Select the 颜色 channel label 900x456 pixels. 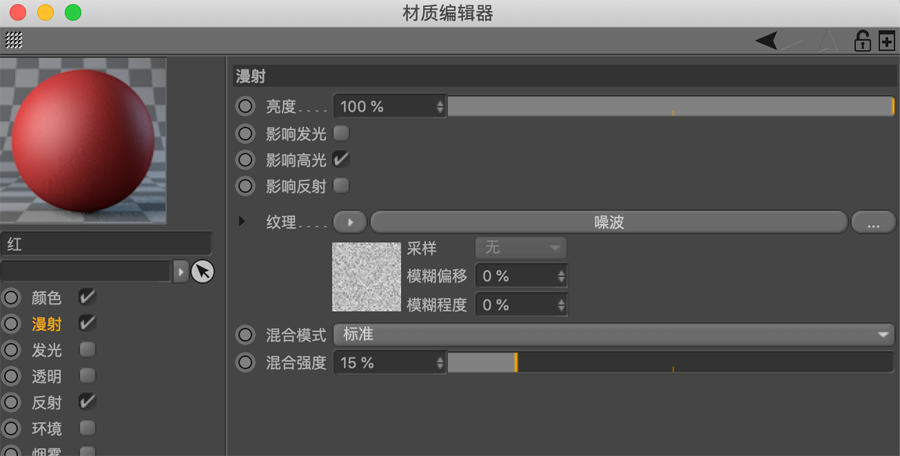click(x=46, y=297)
